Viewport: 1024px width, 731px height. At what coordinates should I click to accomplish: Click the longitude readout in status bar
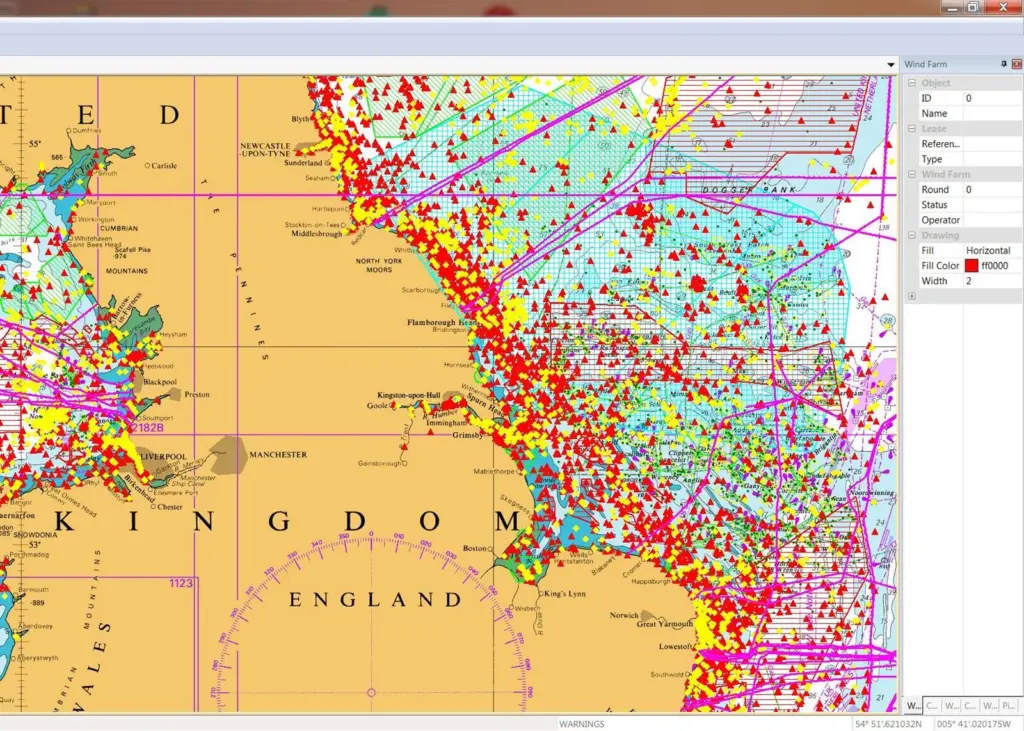pos(973,724)
